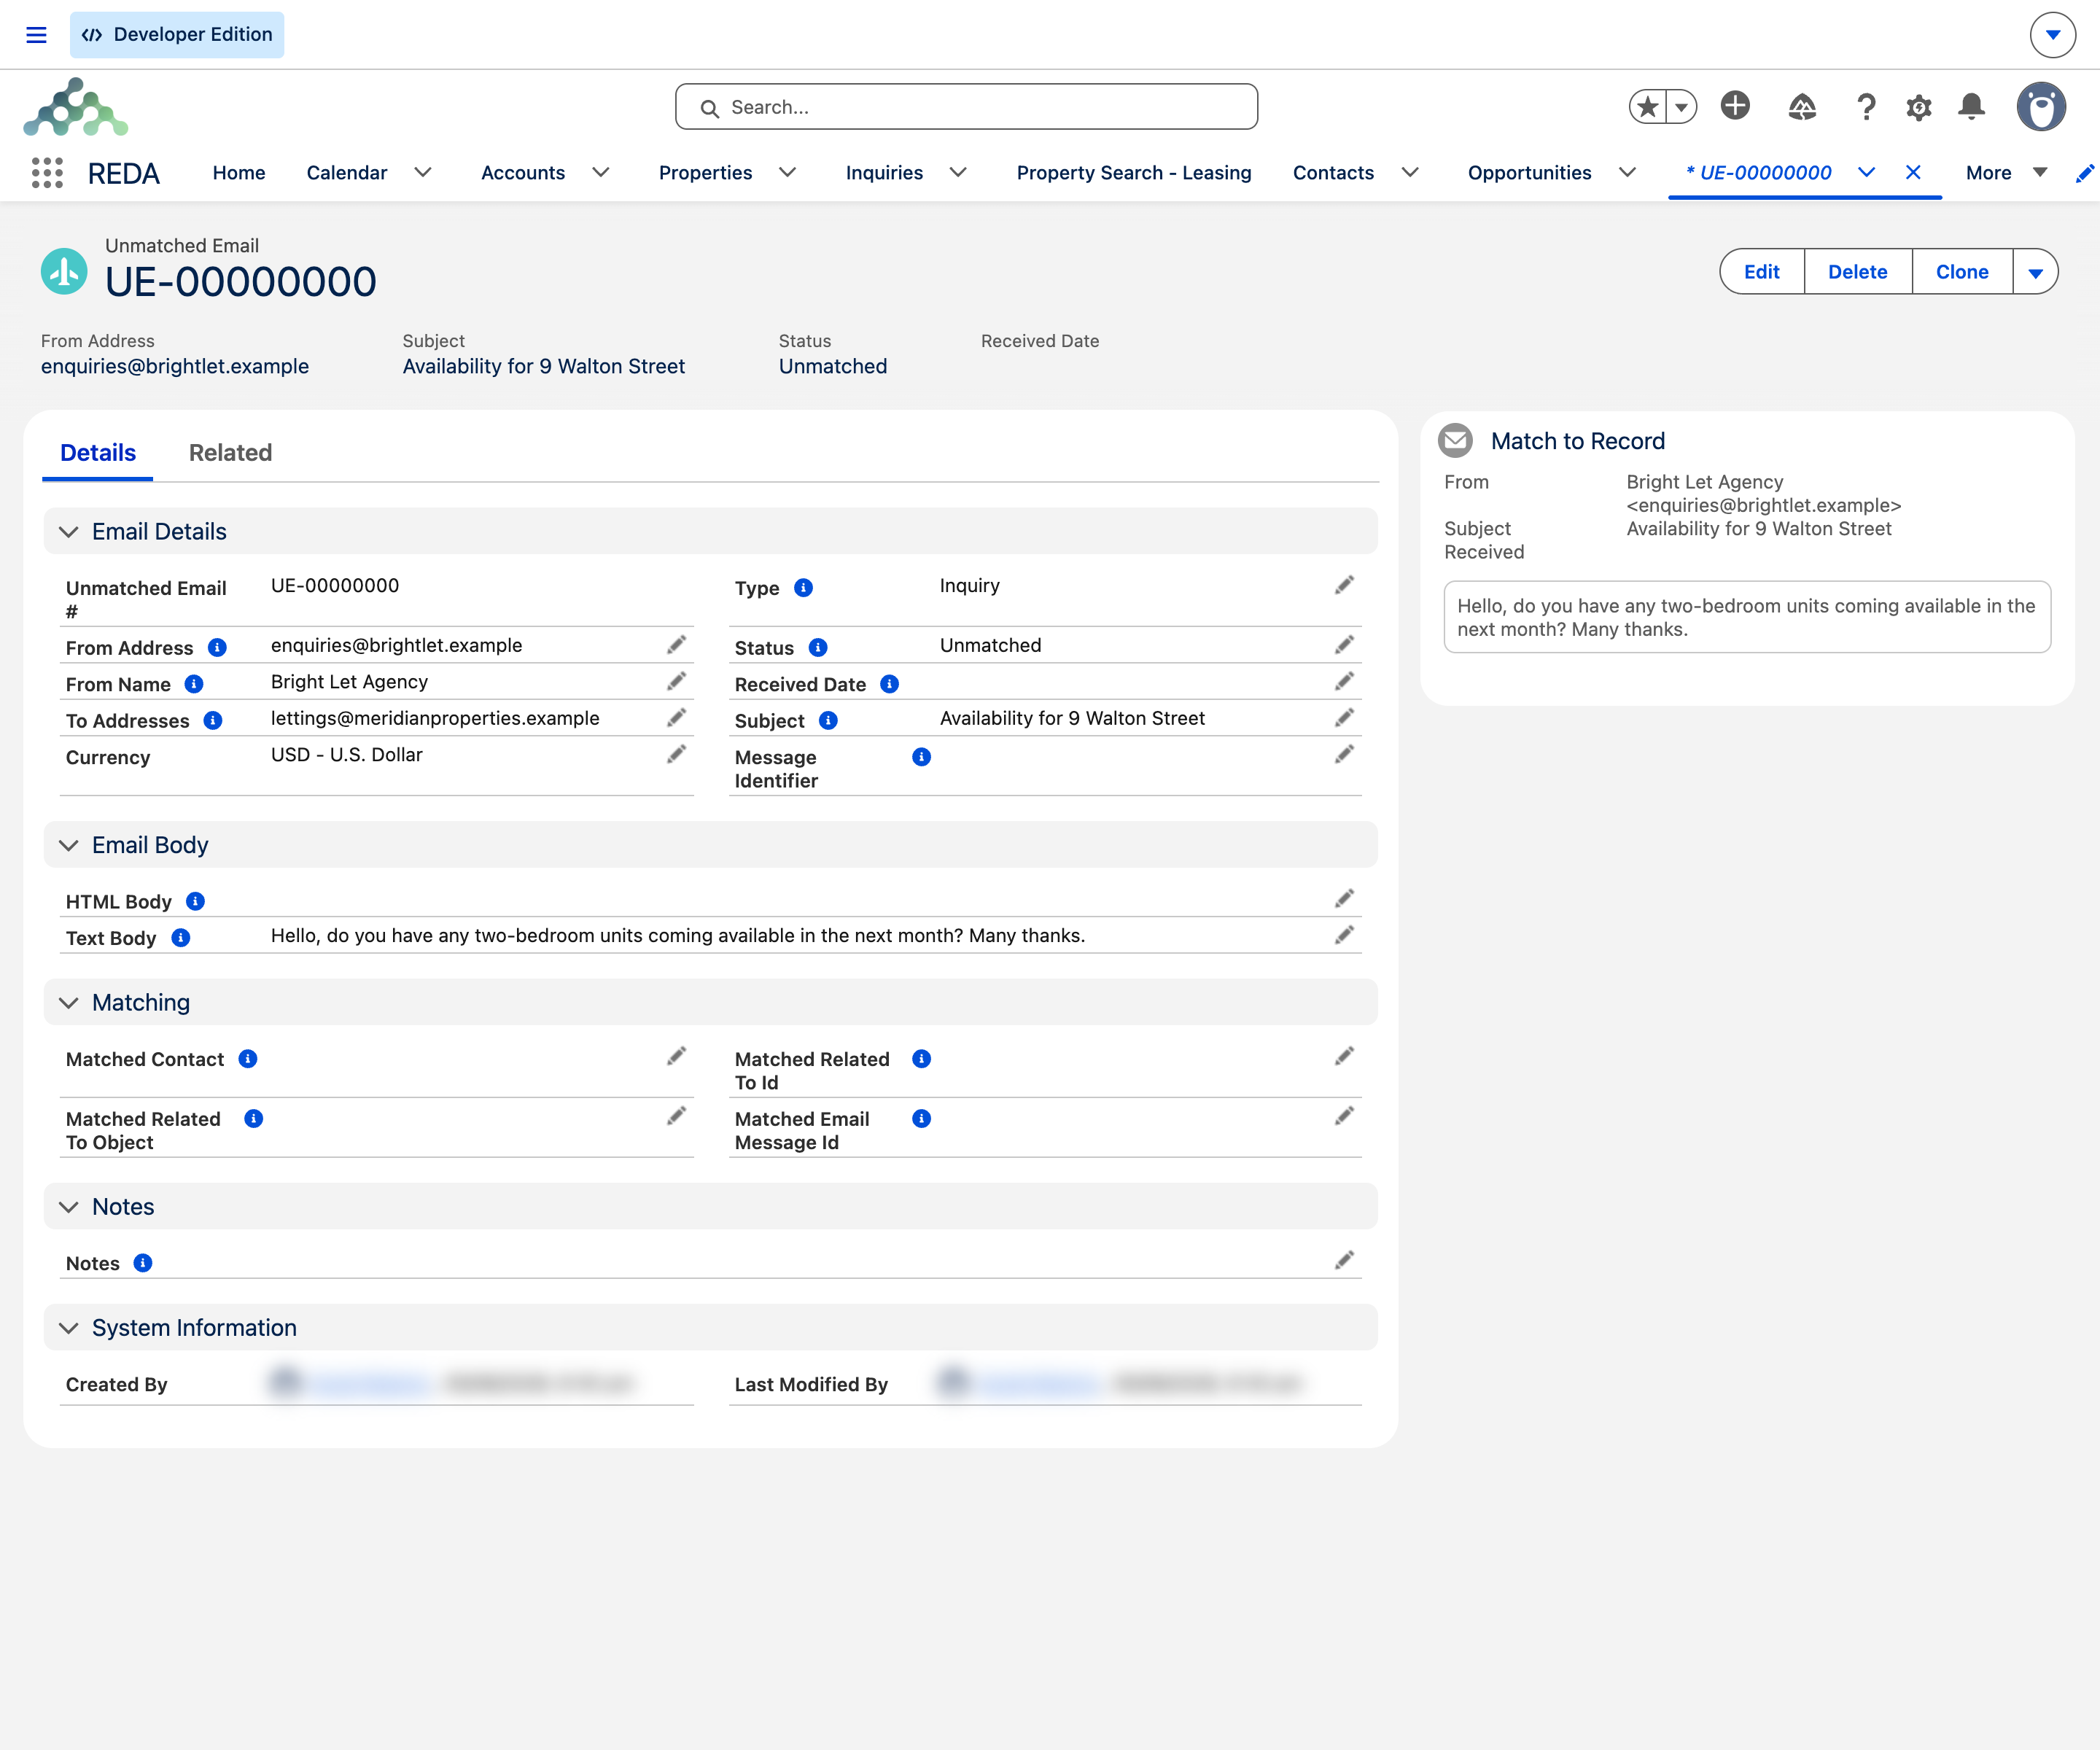The image size is (2100, 1750).
Task: Expand the Accounts nav dropdown
Action: 601,173
